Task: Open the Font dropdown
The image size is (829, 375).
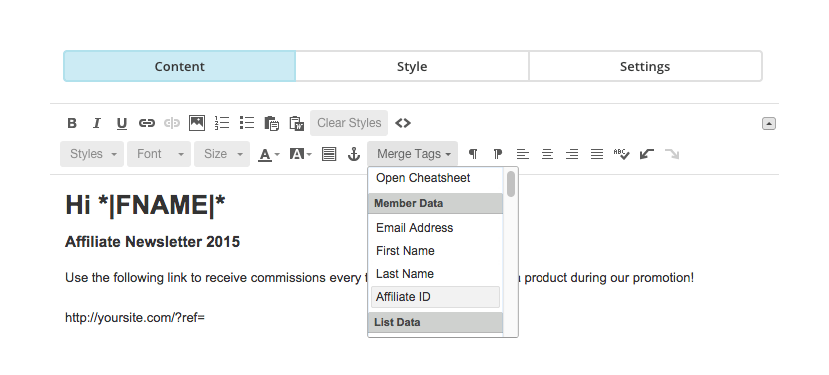Action: (159, 154)
